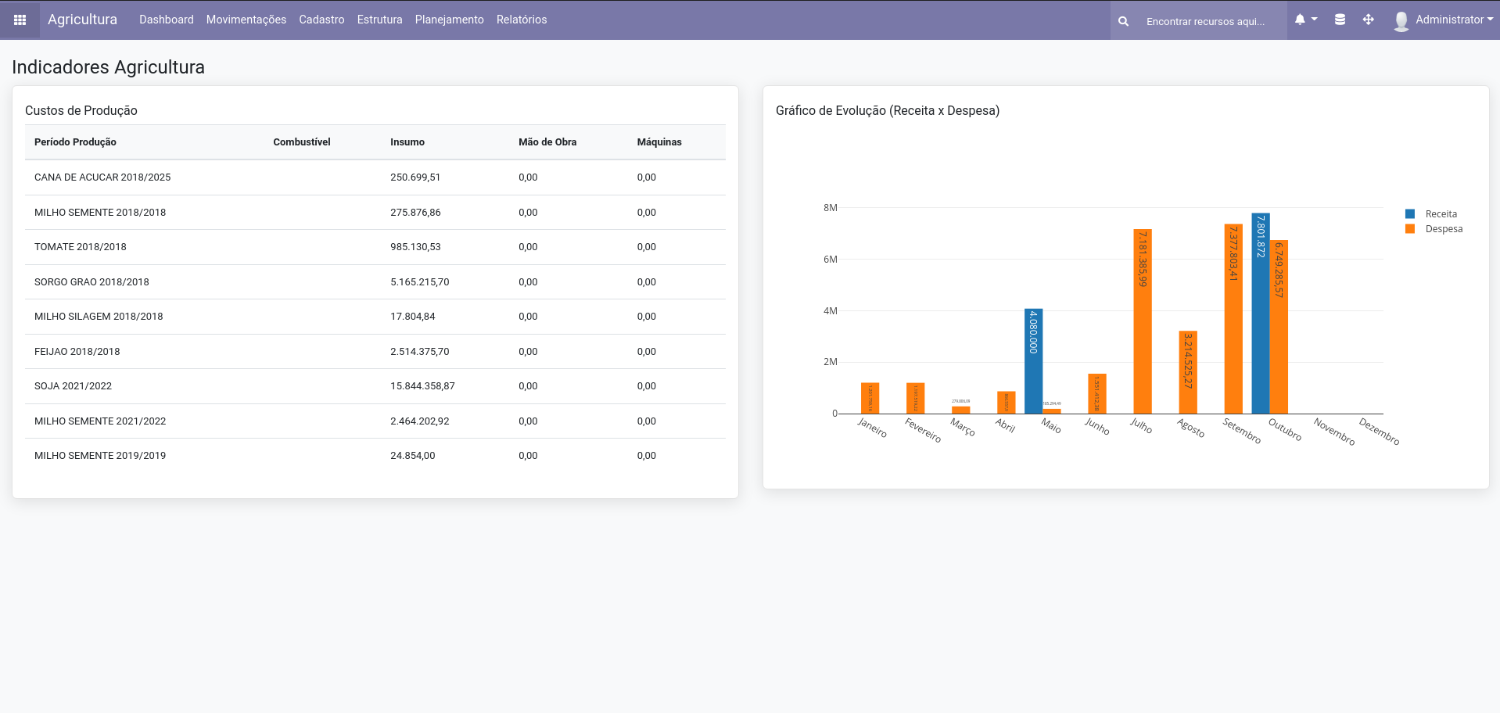Open the Movimentações menu
The image size is (1500, 713).
[x=246, y=20]
